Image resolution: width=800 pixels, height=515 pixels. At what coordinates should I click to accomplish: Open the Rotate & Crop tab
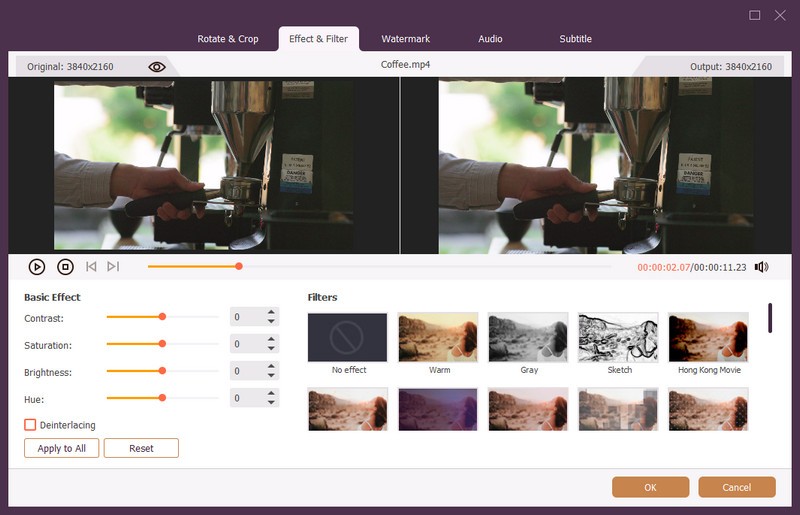[228, 39]
